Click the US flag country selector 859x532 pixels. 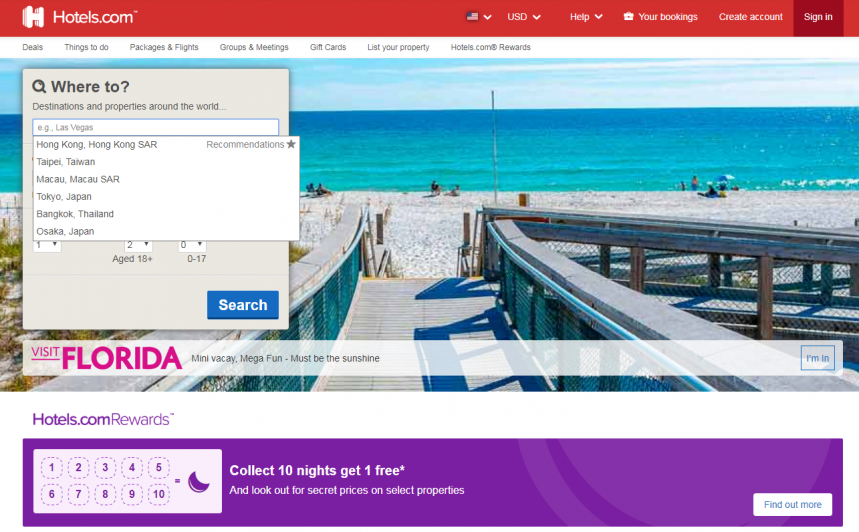(479, 17)
